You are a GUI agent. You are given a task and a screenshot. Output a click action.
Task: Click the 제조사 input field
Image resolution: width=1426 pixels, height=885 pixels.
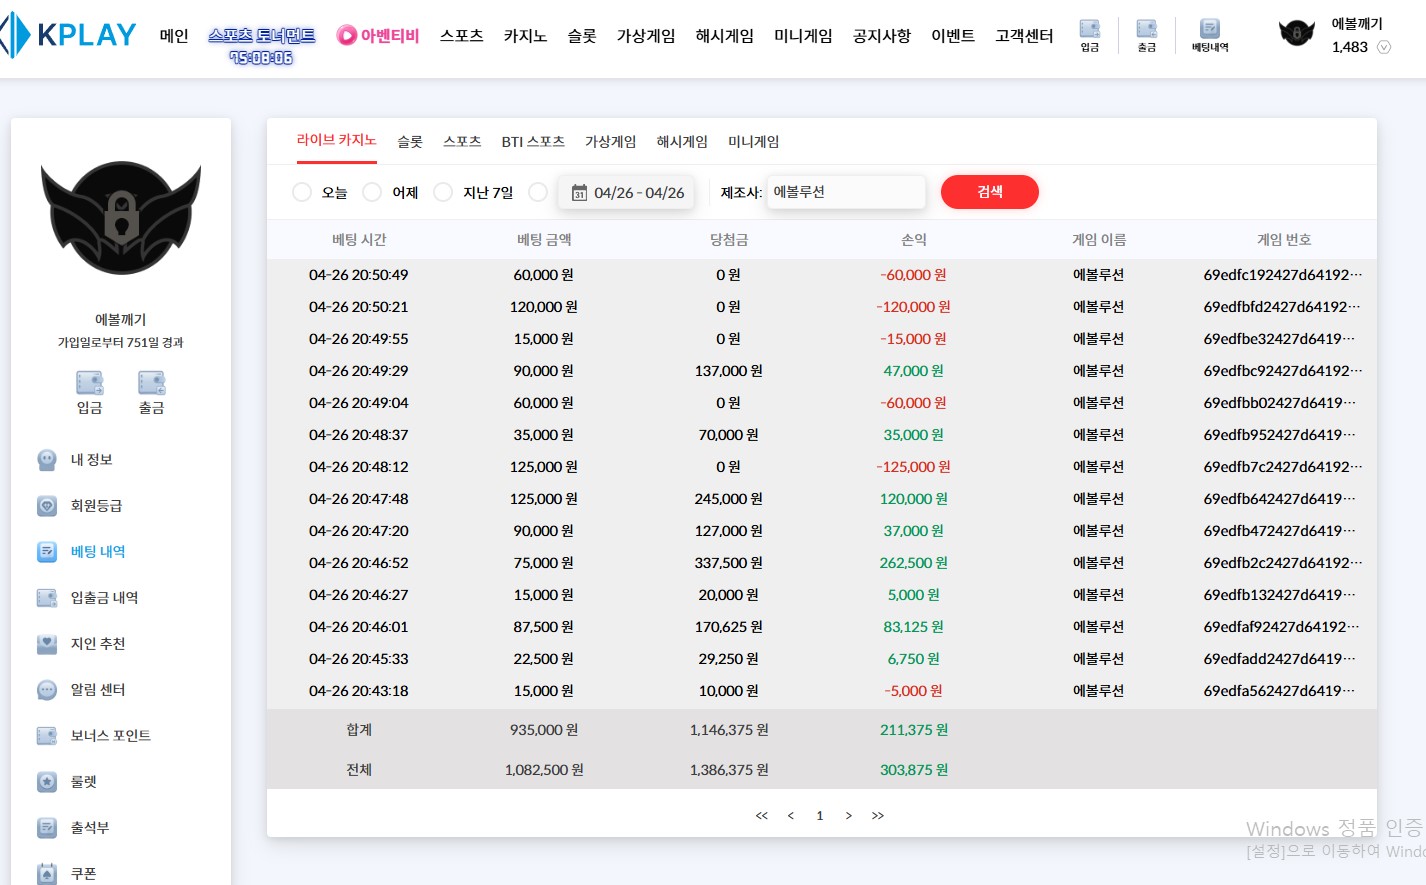pos(845,192)
